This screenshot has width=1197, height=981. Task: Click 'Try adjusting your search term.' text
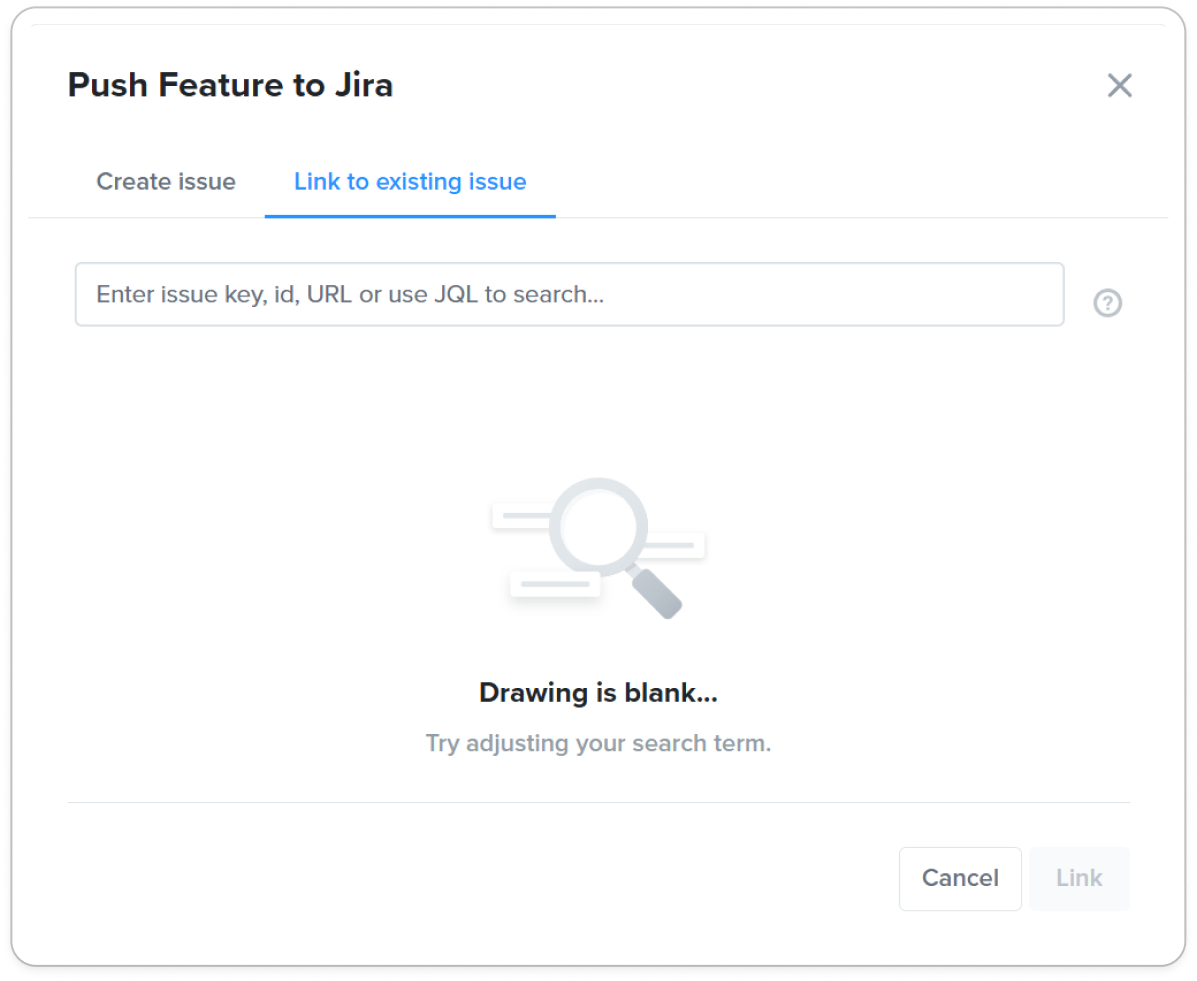coord(598,743)
